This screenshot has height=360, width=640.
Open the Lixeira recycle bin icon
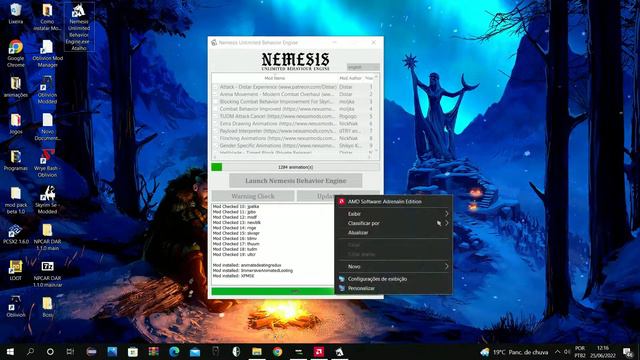[16, 13]
